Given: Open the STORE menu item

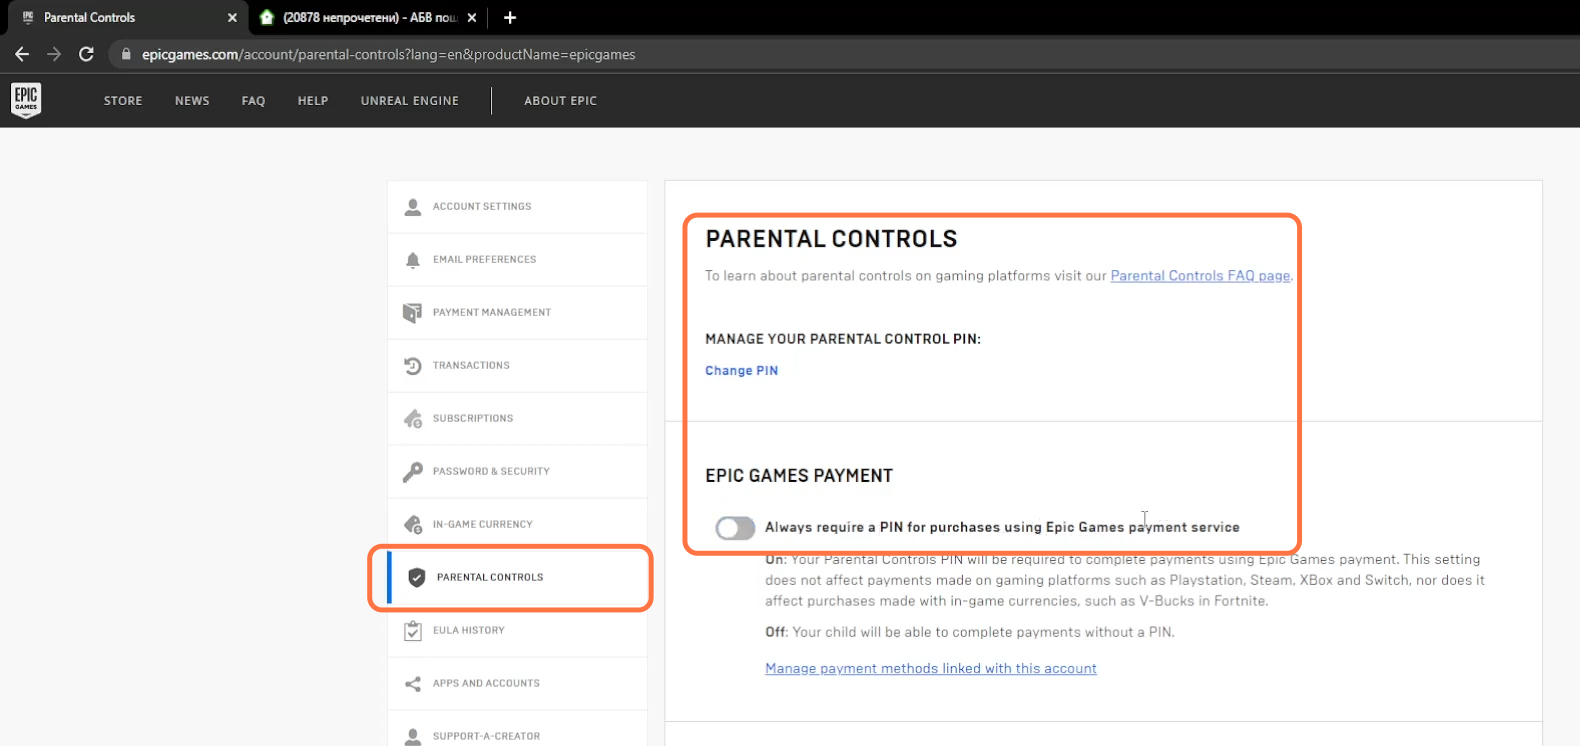Looking at the screenshot, I should 123,101.
